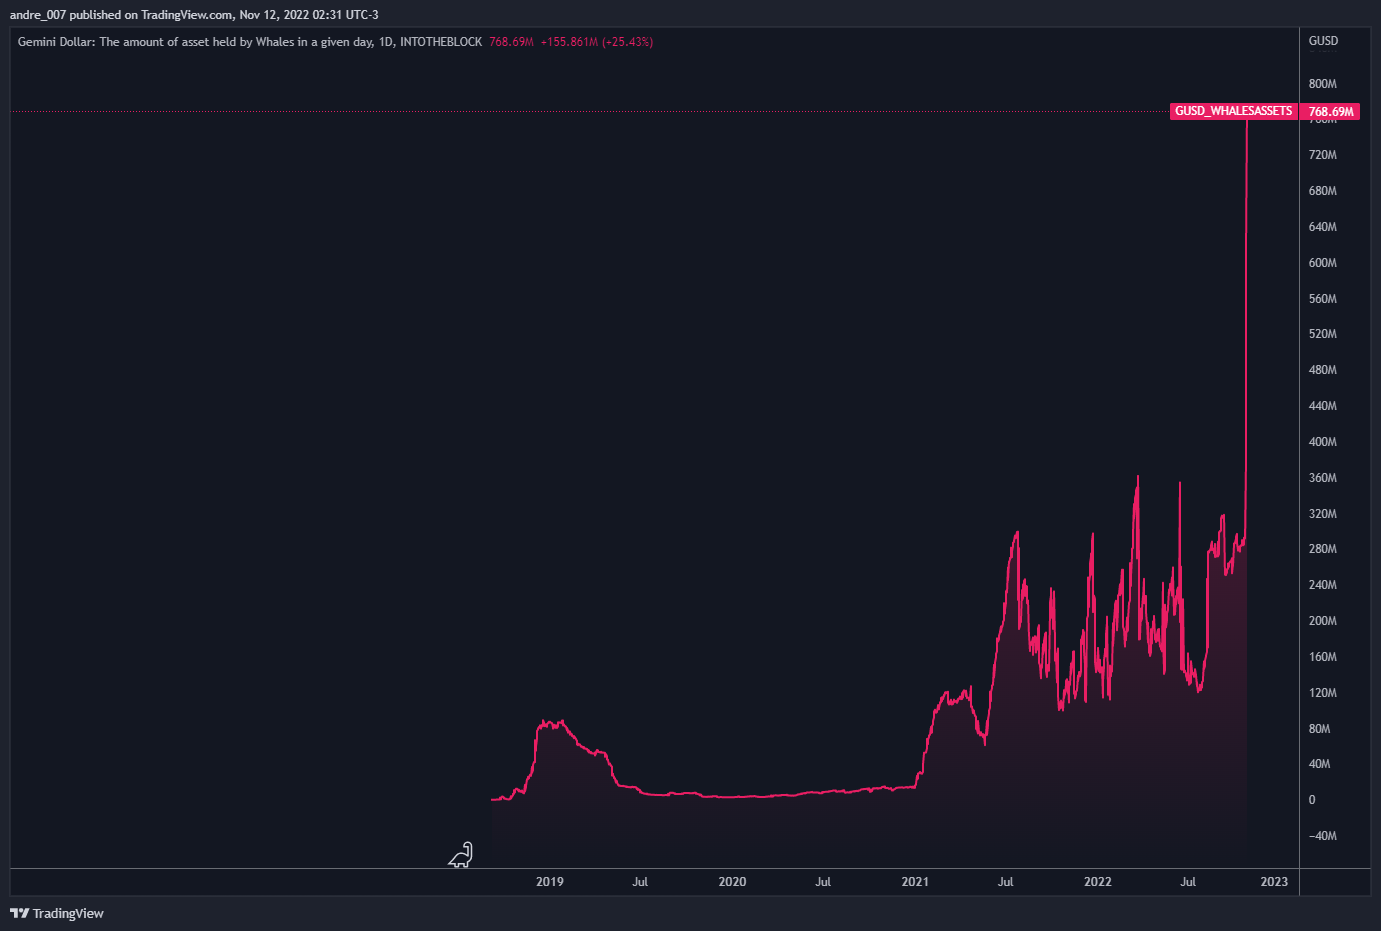Screen dimensions: 1381x931
Task: Open the Gemini Dollar indicator title
Action: coord(250,42)
